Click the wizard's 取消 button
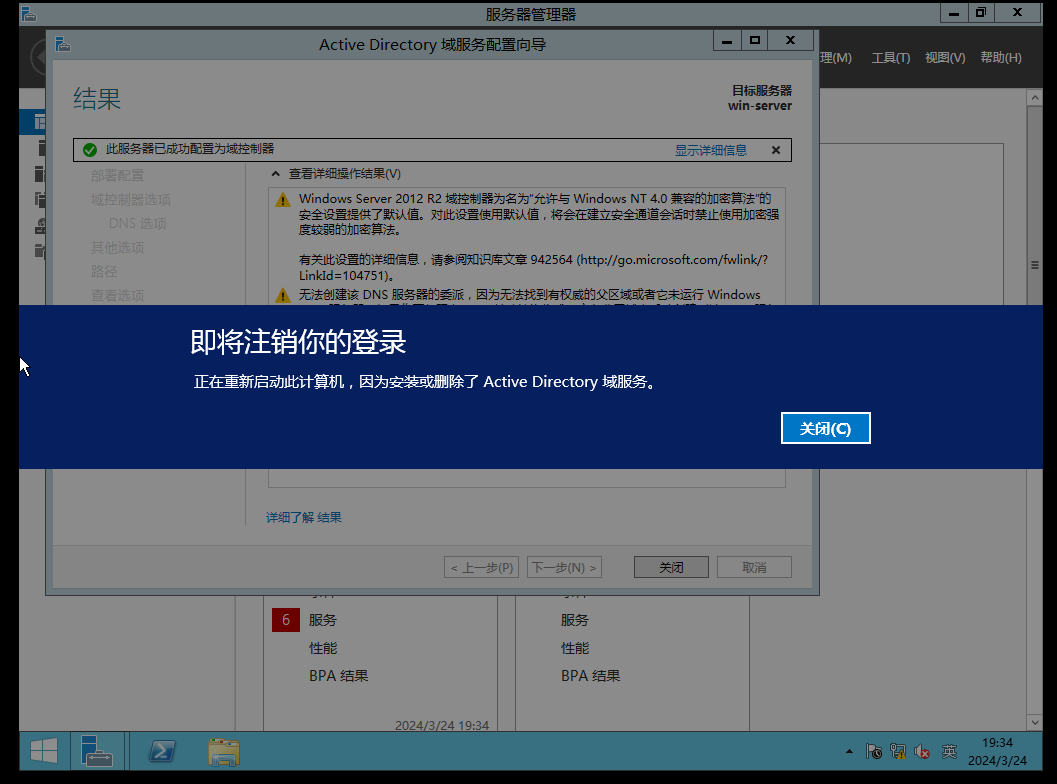Screen dimensions: 1057x784 click(x=754, y=568)
